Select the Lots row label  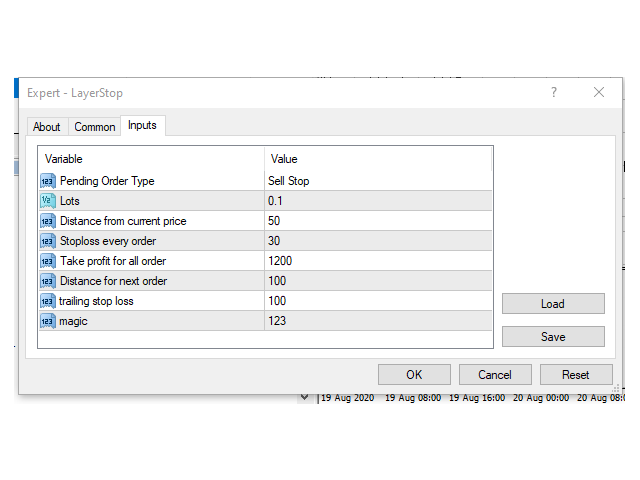pyautogui.click(x=69, y=201)
